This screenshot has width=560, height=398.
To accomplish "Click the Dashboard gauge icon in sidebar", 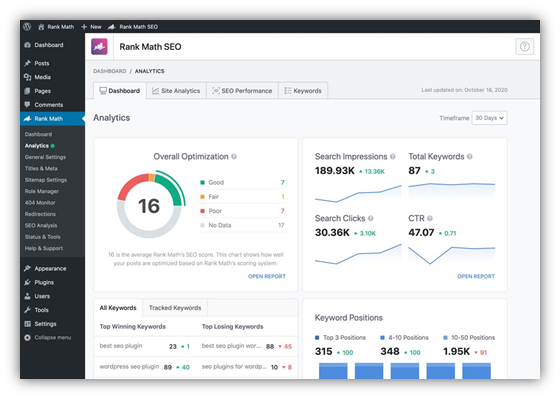I will click(28, 45).
